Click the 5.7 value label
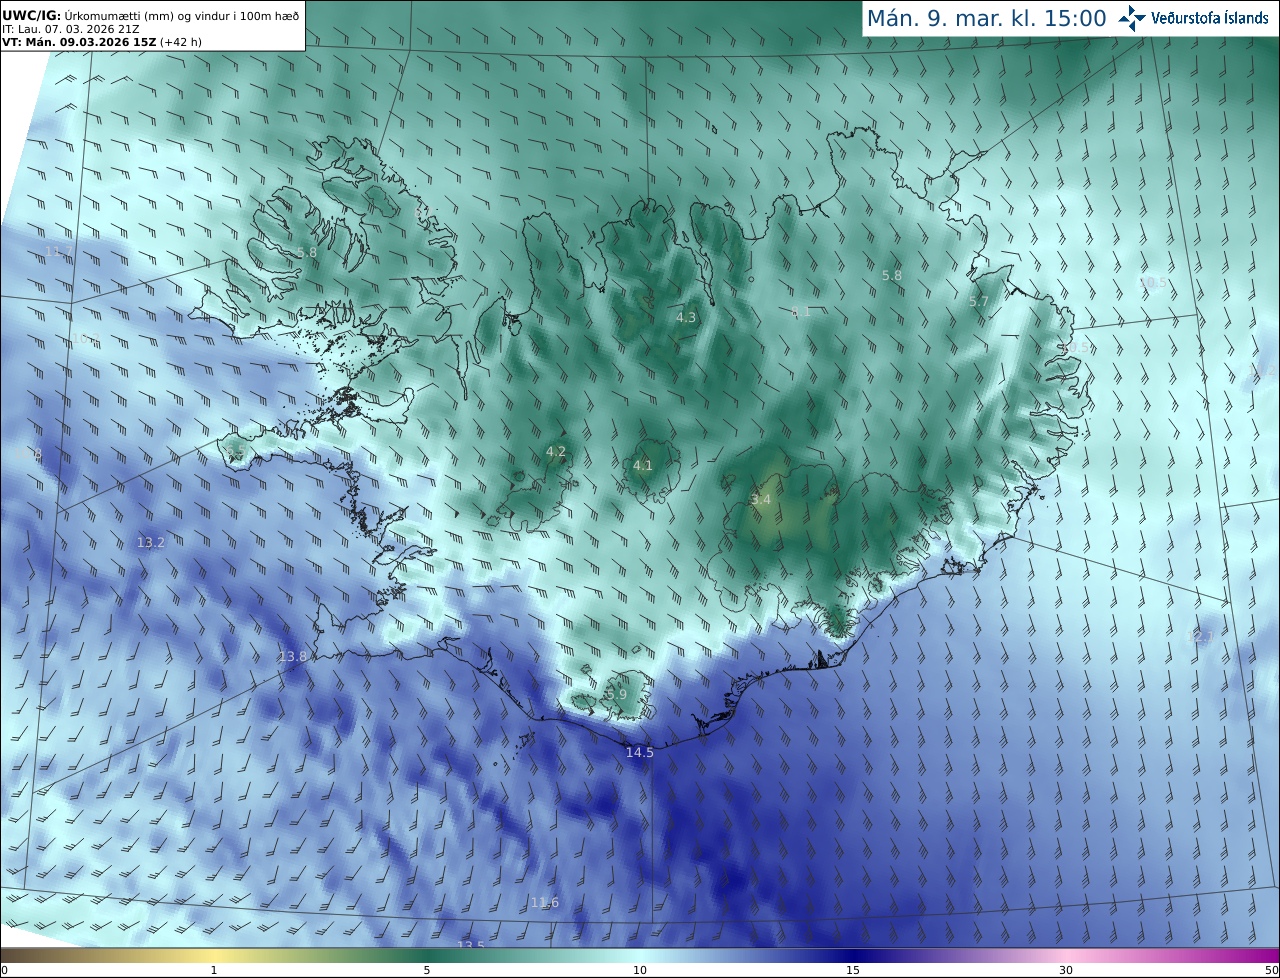The width and height of the screenshot is (1280, 978). tap(979, 301)
